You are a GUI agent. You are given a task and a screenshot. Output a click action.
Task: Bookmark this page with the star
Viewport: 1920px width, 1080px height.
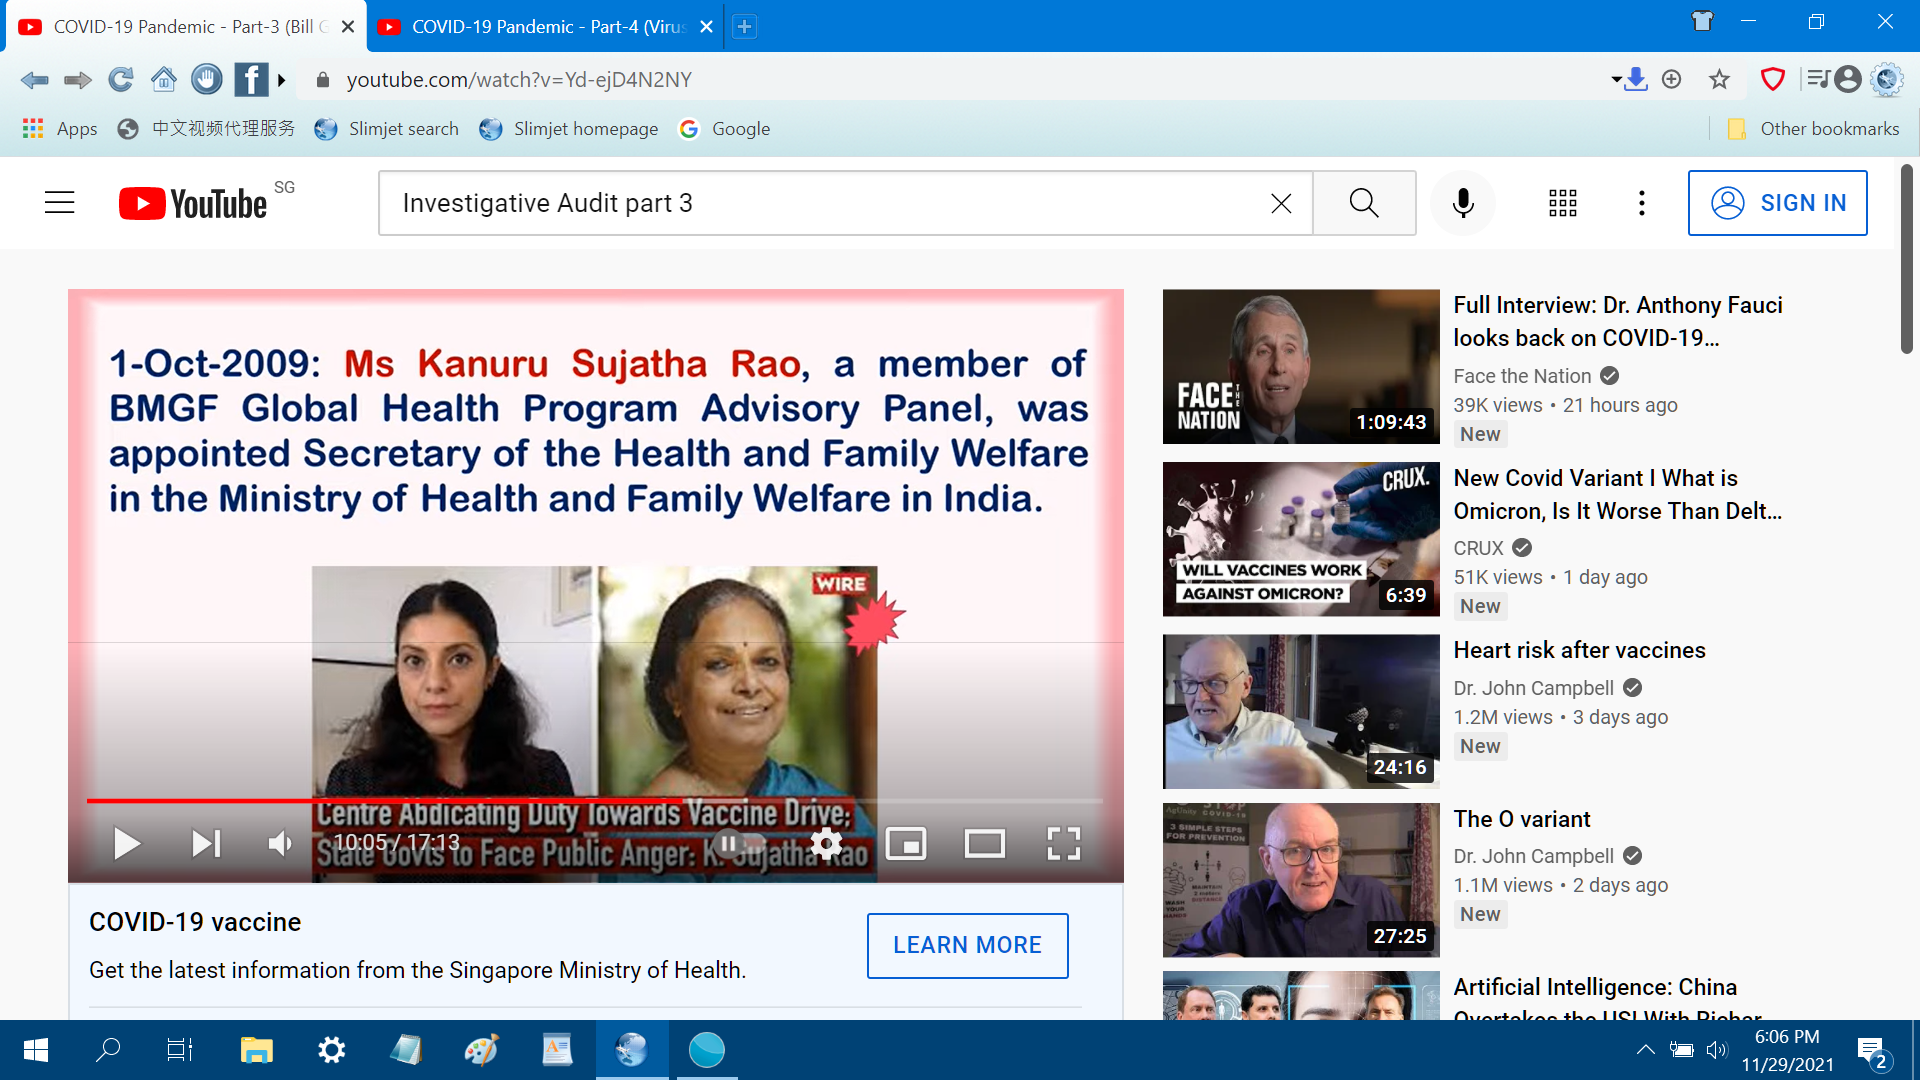tap(1719, 79)
